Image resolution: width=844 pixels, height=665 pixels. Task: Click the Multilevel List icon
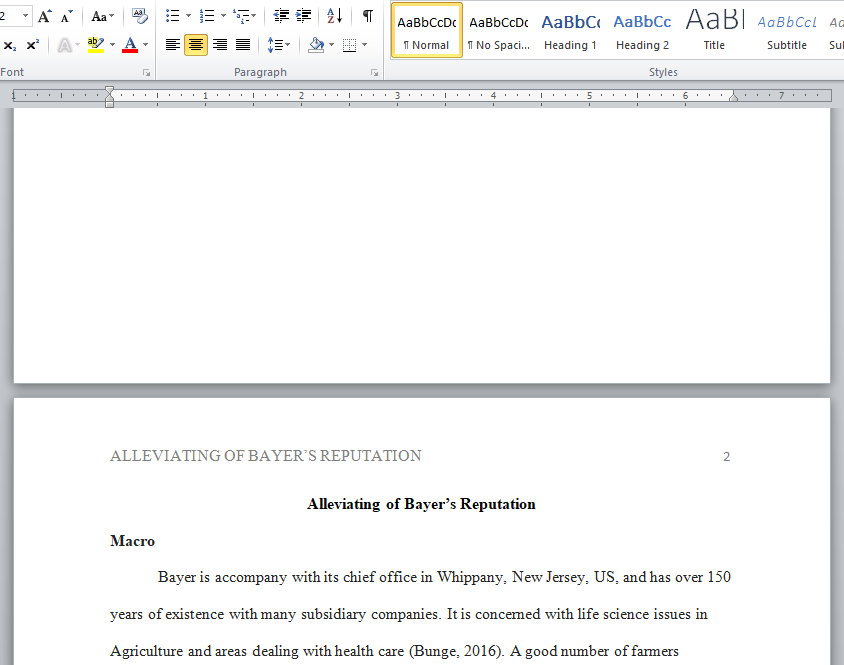(x=241, y=16)
